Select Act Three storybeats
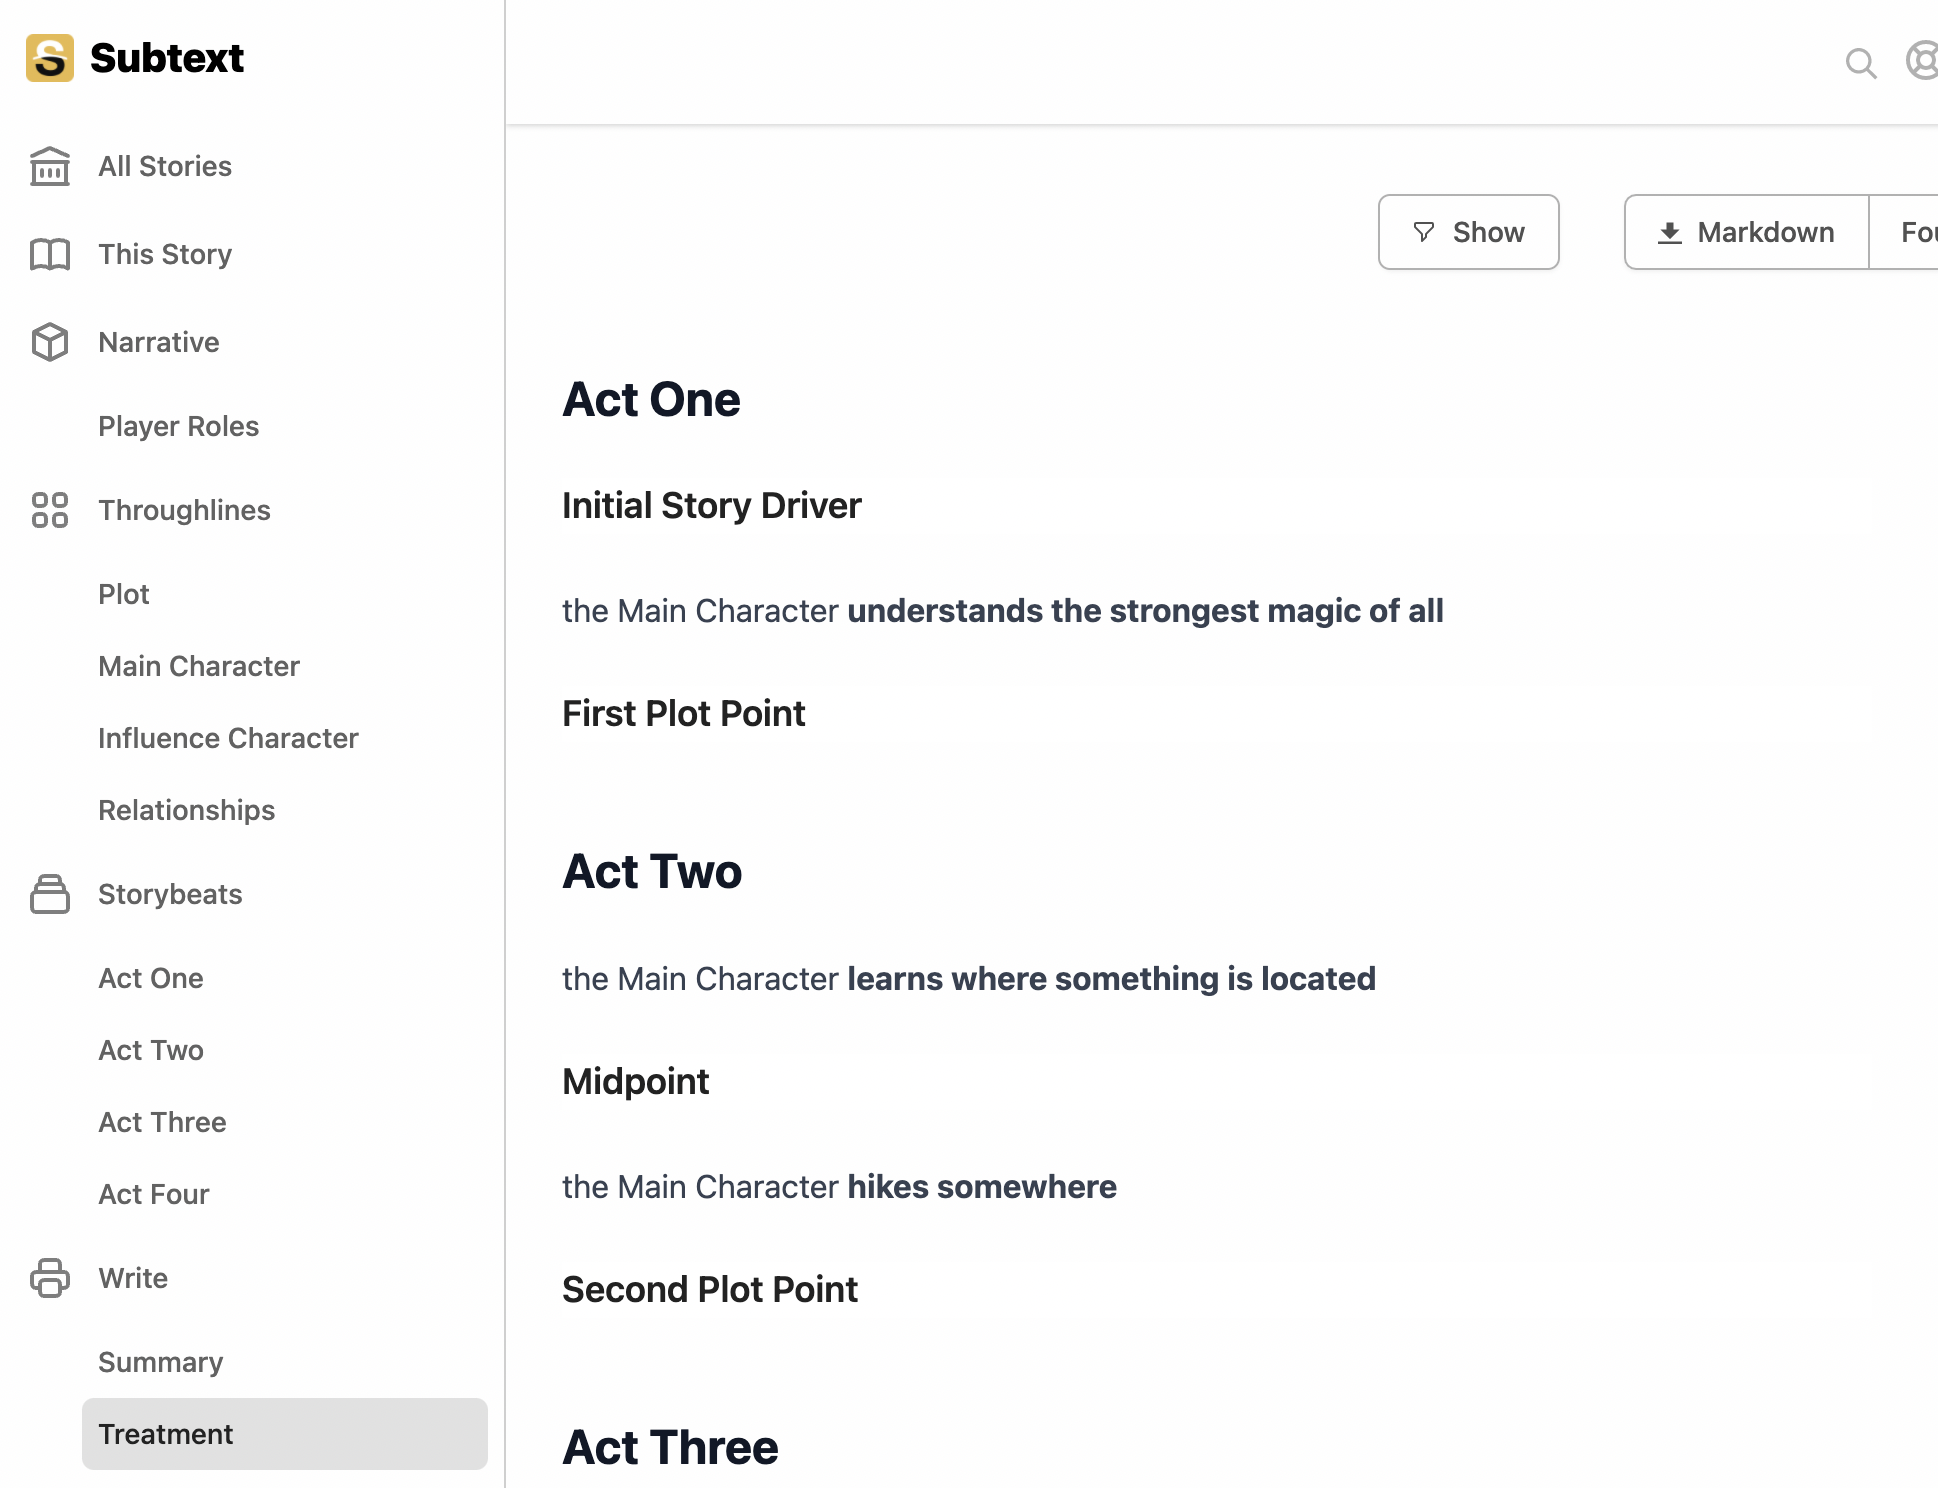The image size is (1938, 1488). pyautogui.click(x=162, y=1122)
